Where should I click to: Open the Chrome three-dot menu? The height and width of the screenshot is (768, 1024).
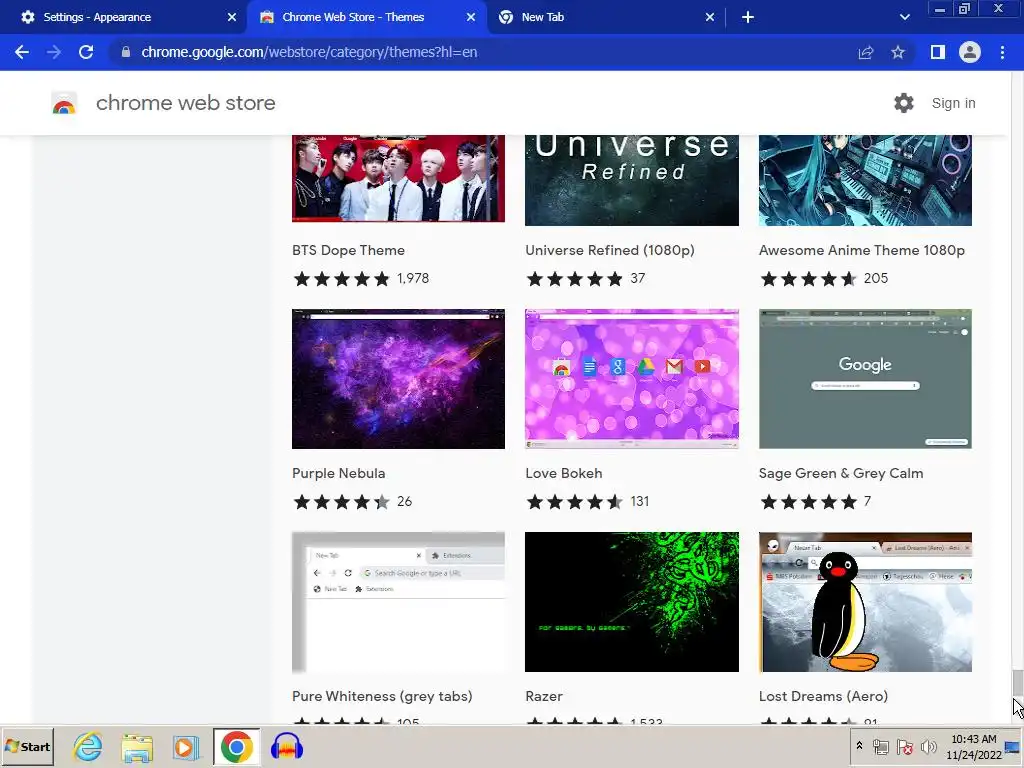tap(1002, 52)
